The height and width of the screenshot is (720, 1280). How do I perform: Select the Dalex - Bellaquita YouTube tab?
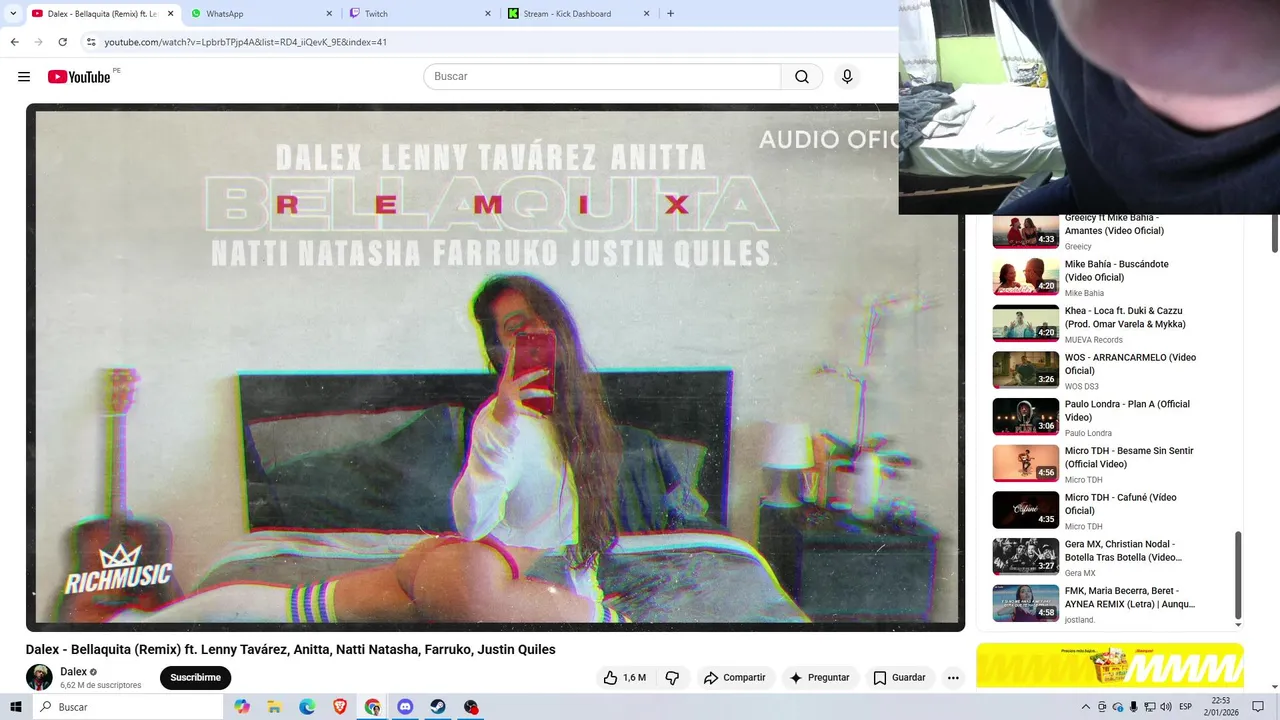click(x=102, y=14)
